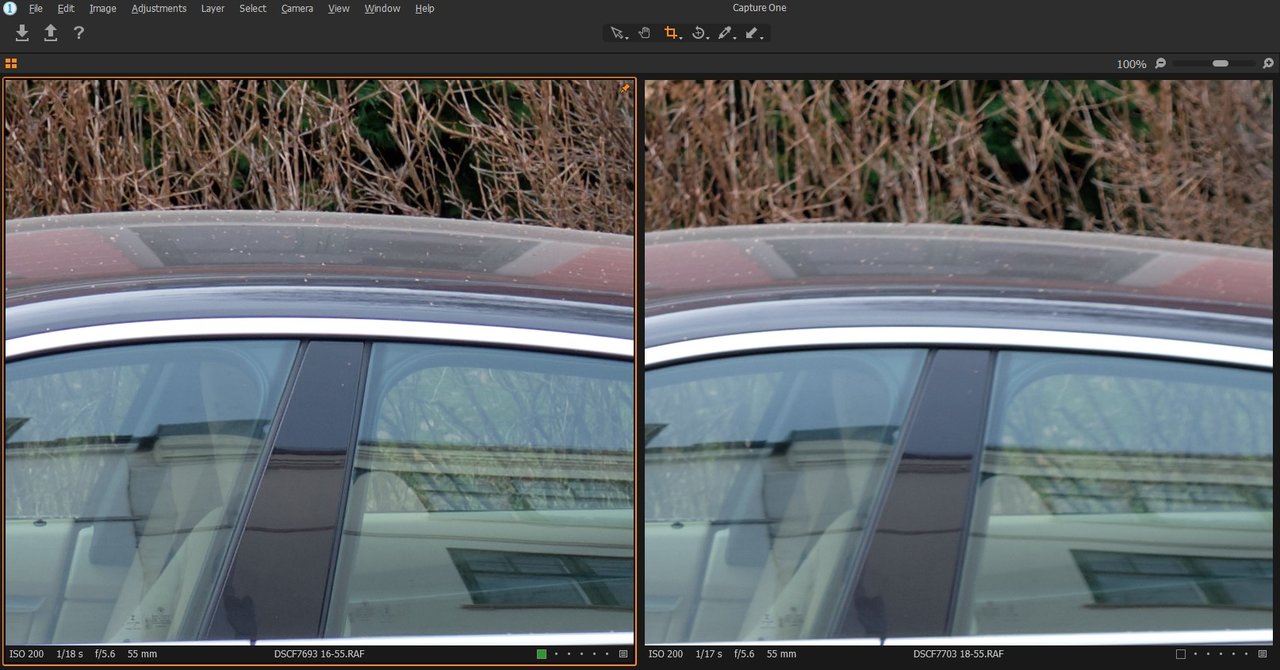Open the Adjustments menu

159,8
